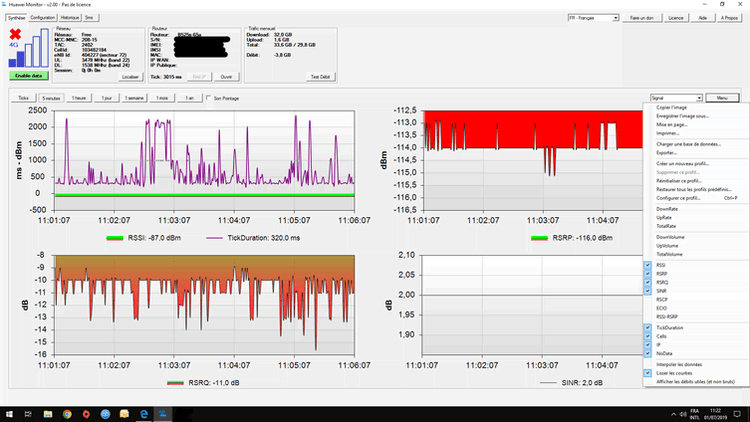Image resolution: width=750 pixels, height=422 pixels.
Task: Click the Huawei Monitor taskbar icon
Action: 163,414
